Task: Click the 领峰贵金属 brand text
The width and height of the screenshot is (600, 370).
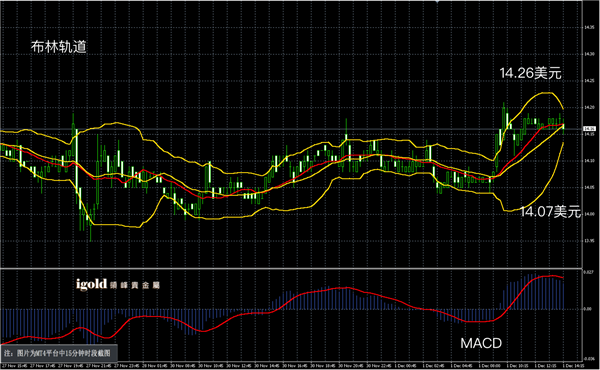Action: 135,285
